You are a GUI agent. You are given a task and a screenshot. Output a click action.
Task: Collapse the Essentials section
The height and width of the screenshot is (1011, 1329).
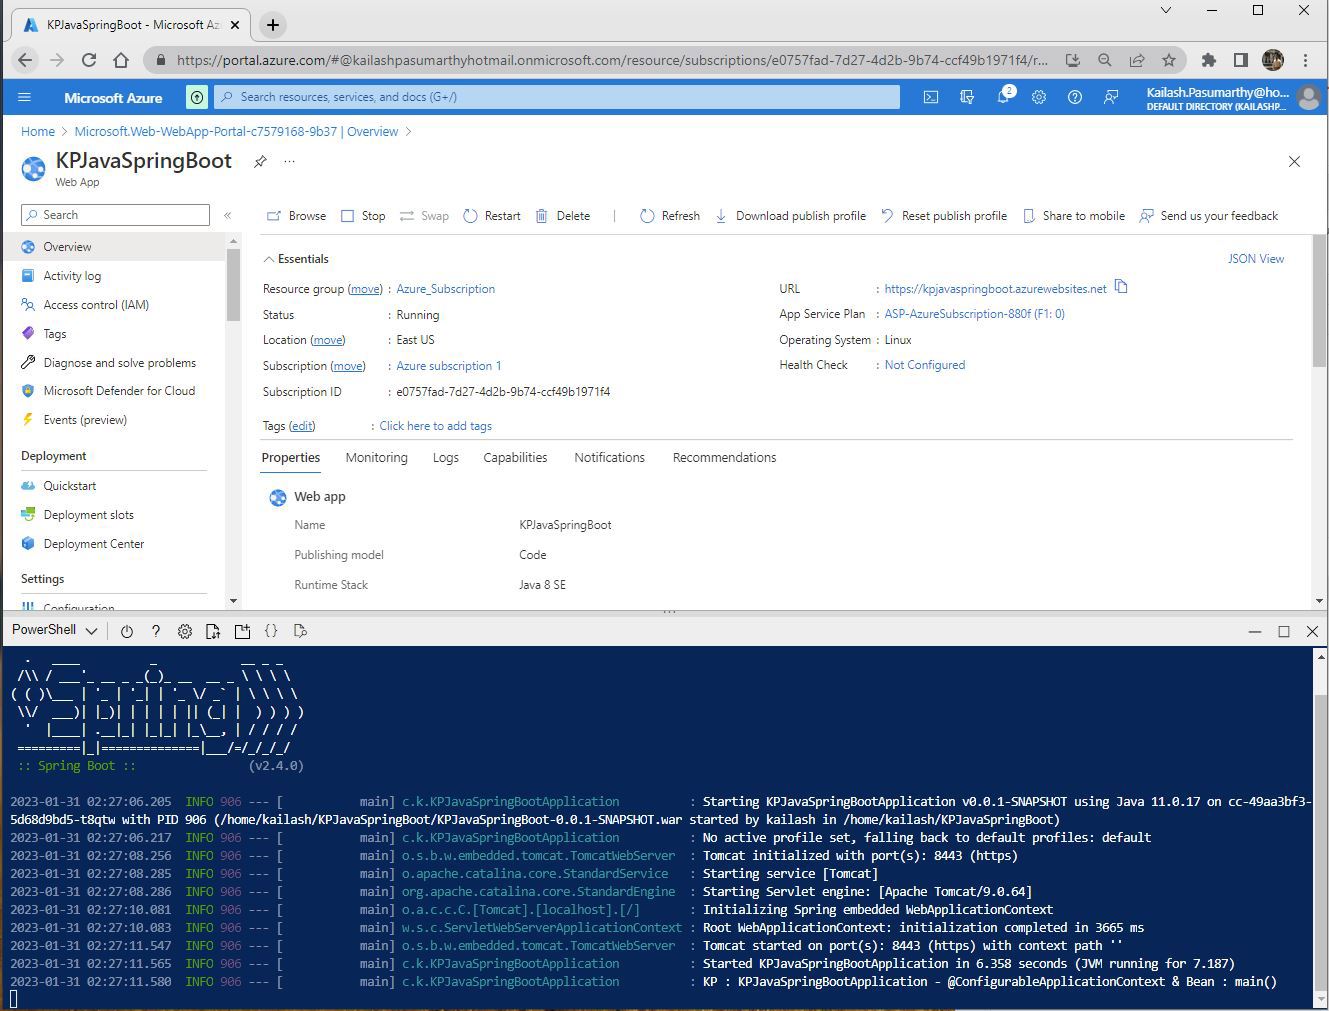pos(296,259)
